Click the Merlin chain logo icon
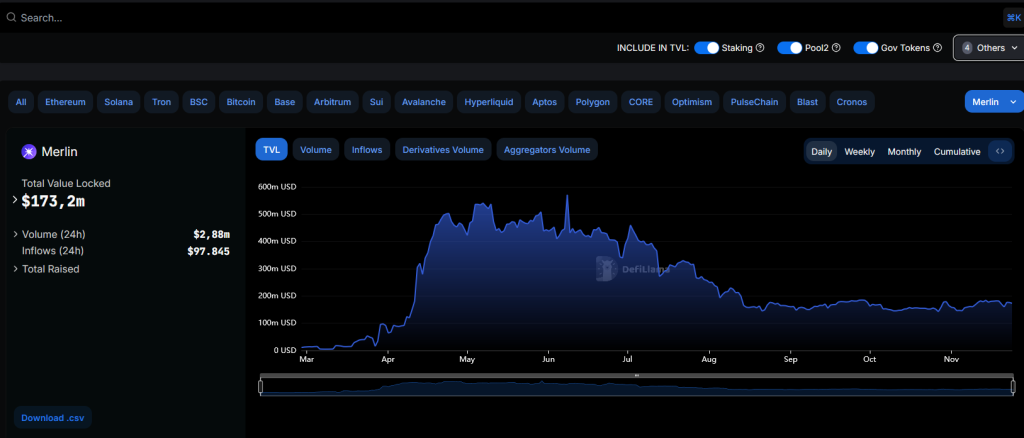The image size is (1024, 438). click(29, 151)
